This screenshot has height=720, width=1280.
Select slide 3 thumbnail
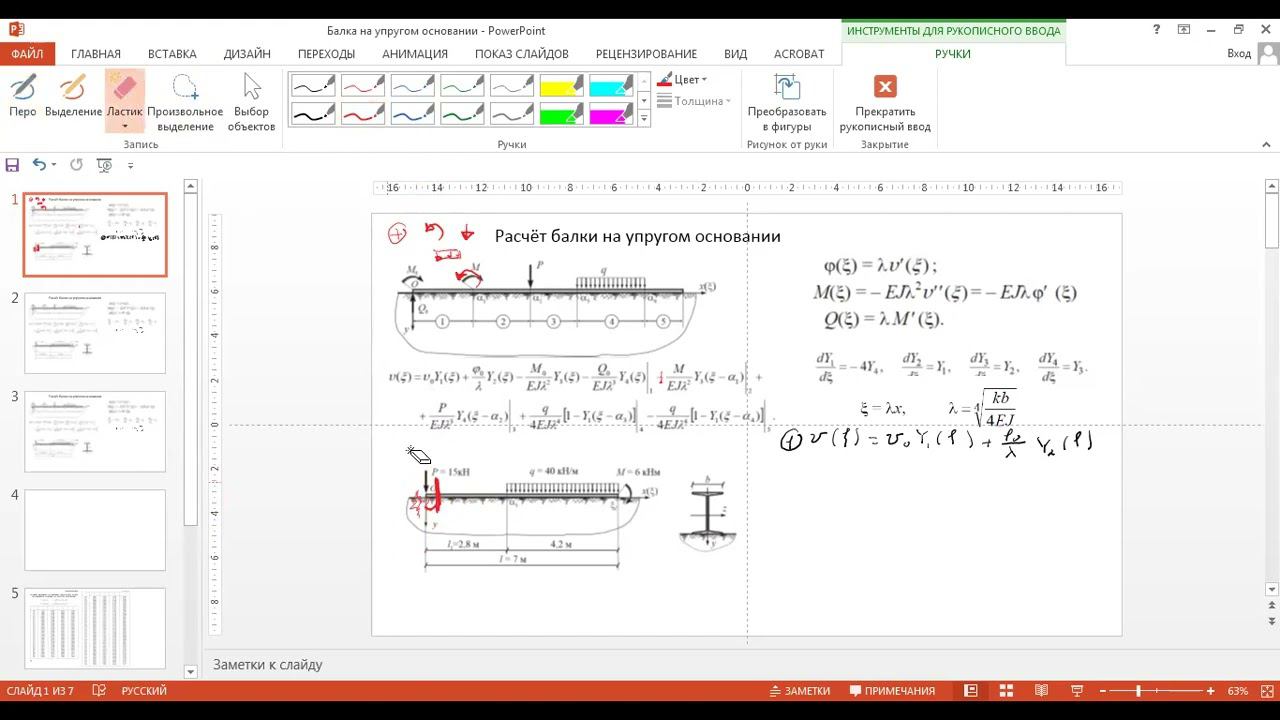tap(95, 431)
